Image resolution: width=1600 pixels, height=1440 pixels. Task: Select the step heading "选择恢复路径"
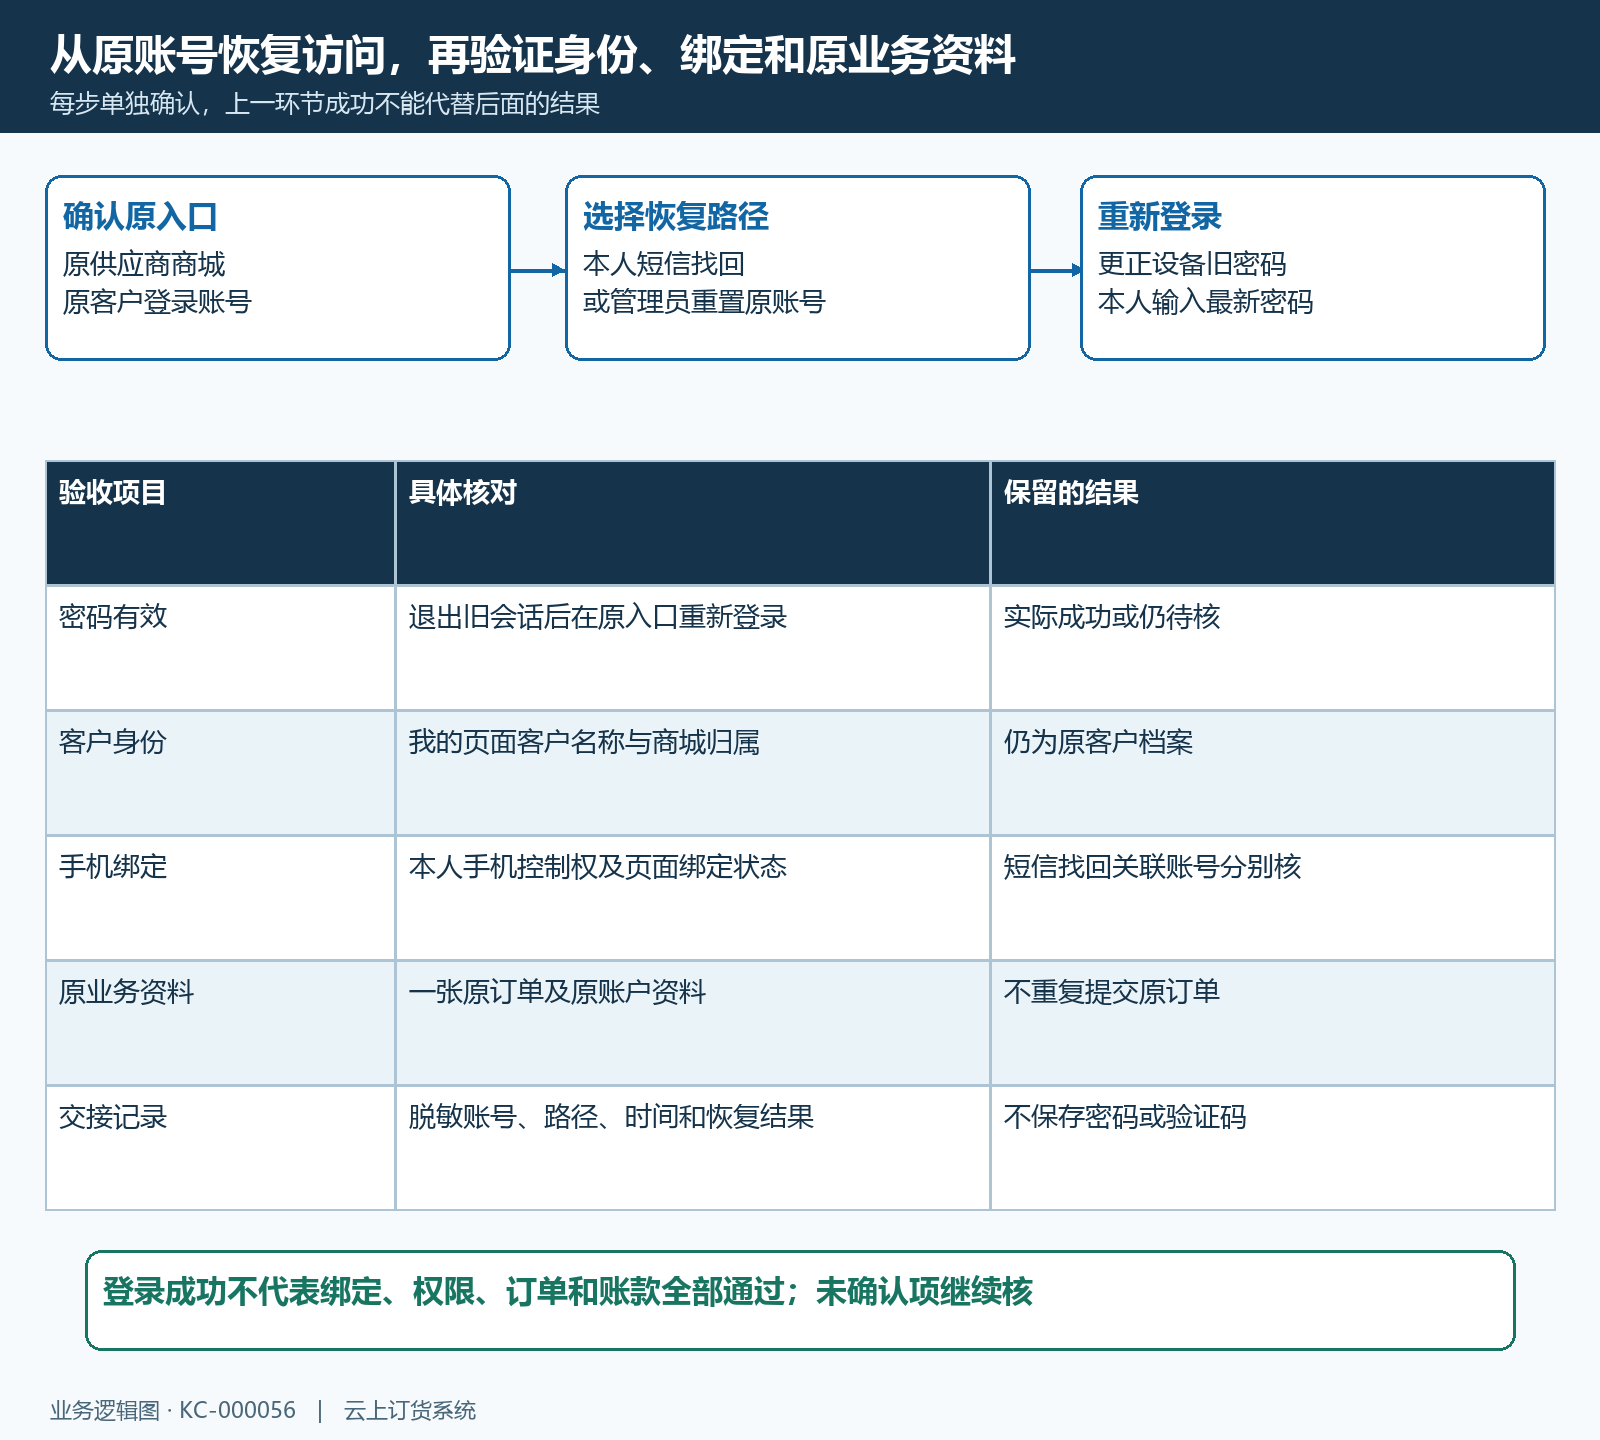click(x=676, y=216)
